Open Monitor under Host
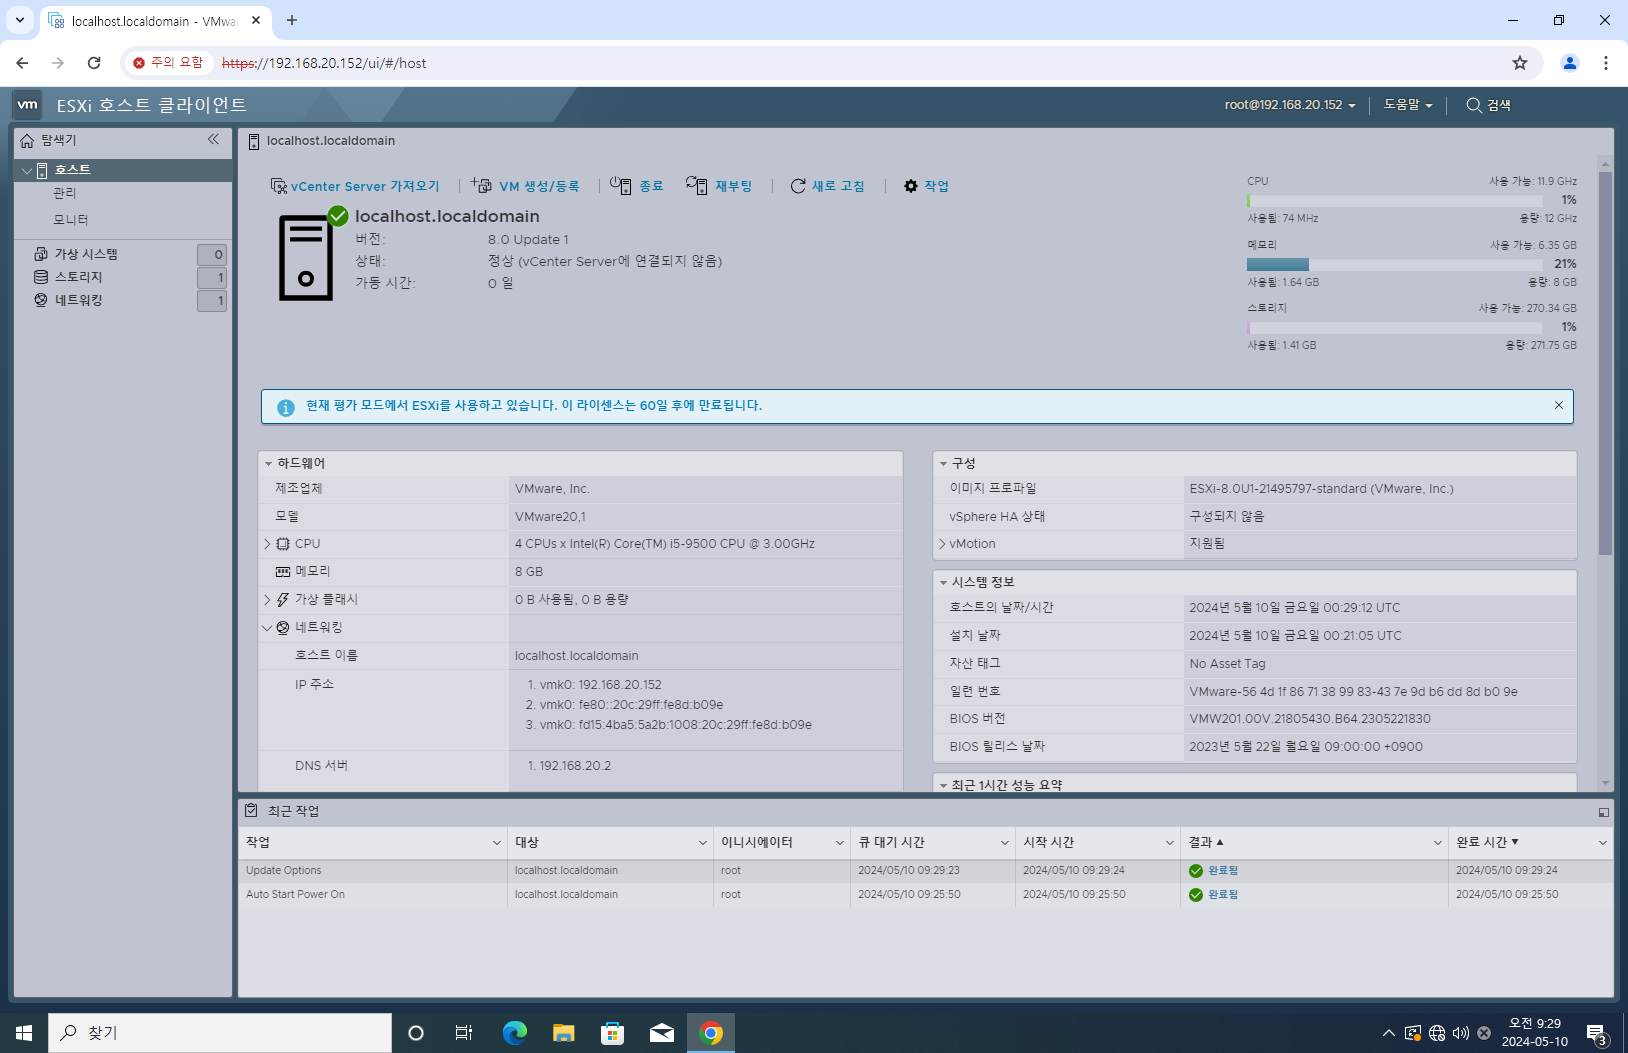 (70, 220)
